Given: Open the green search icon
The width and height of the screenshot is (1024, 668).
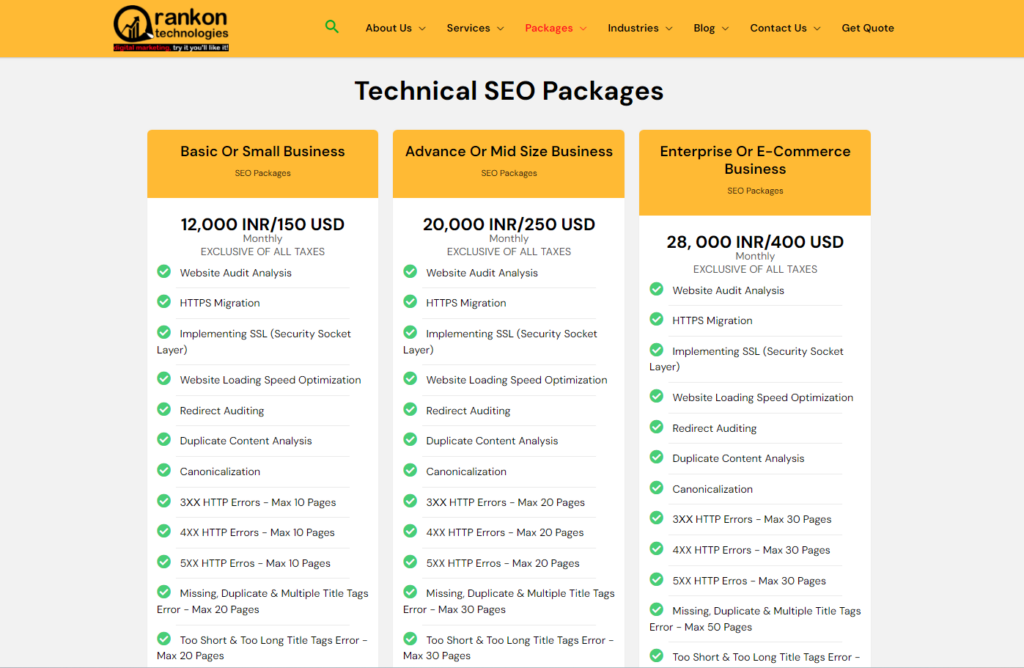Looking at the screenshot, I should pyautogui.click(x=332, y=27).
